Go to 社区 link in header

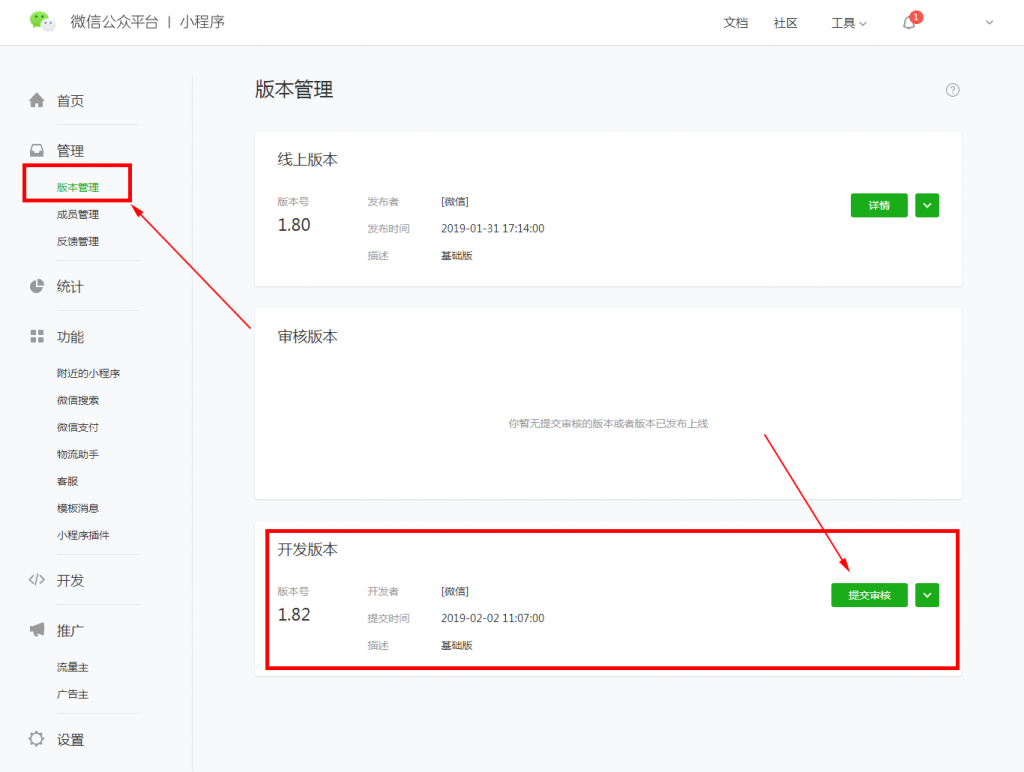coord(785,23)
